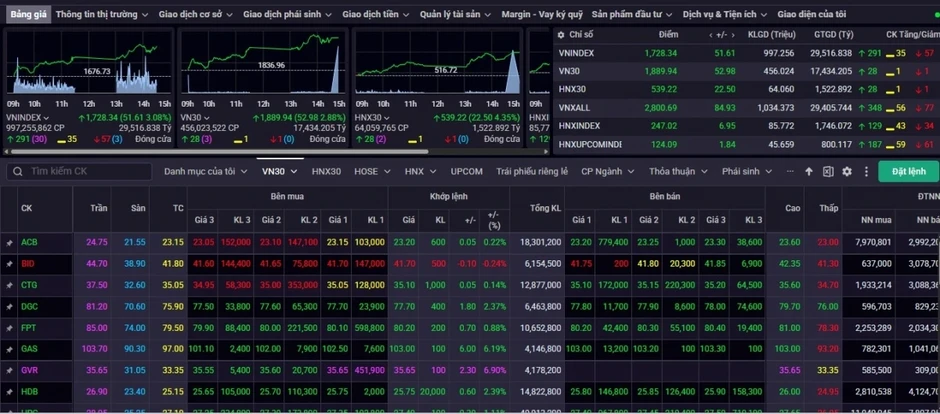Toggle the pin icon for BID
This screenshot has width=940, height=414.
[x=9, y=264]
